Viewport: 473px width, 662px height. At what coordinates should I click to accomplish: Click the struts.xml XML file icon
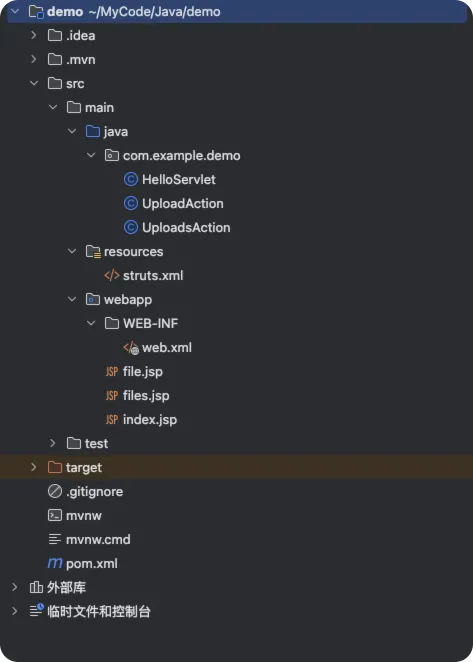coord(111,276)
